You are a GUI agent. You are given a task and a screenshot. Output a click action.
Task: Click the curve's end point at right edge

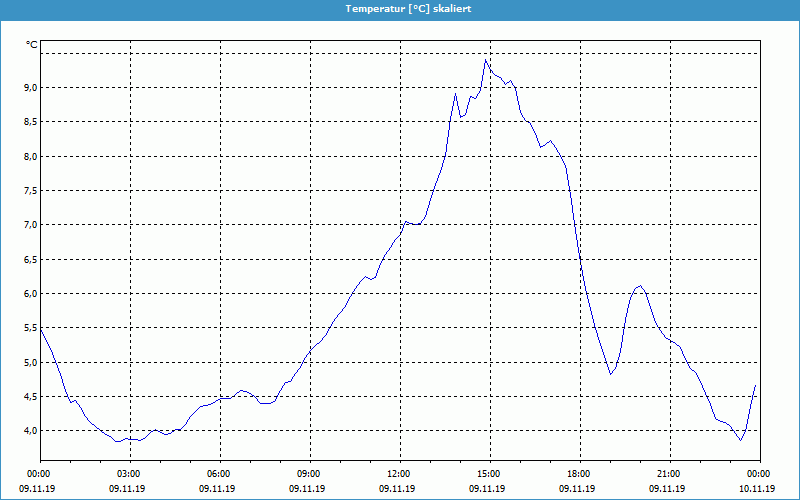755,385
